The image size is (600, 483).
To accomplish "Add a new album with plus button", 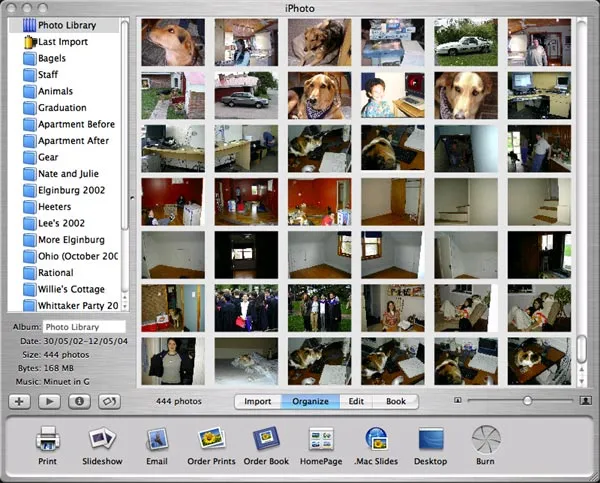I will click(x=20, y=401).
